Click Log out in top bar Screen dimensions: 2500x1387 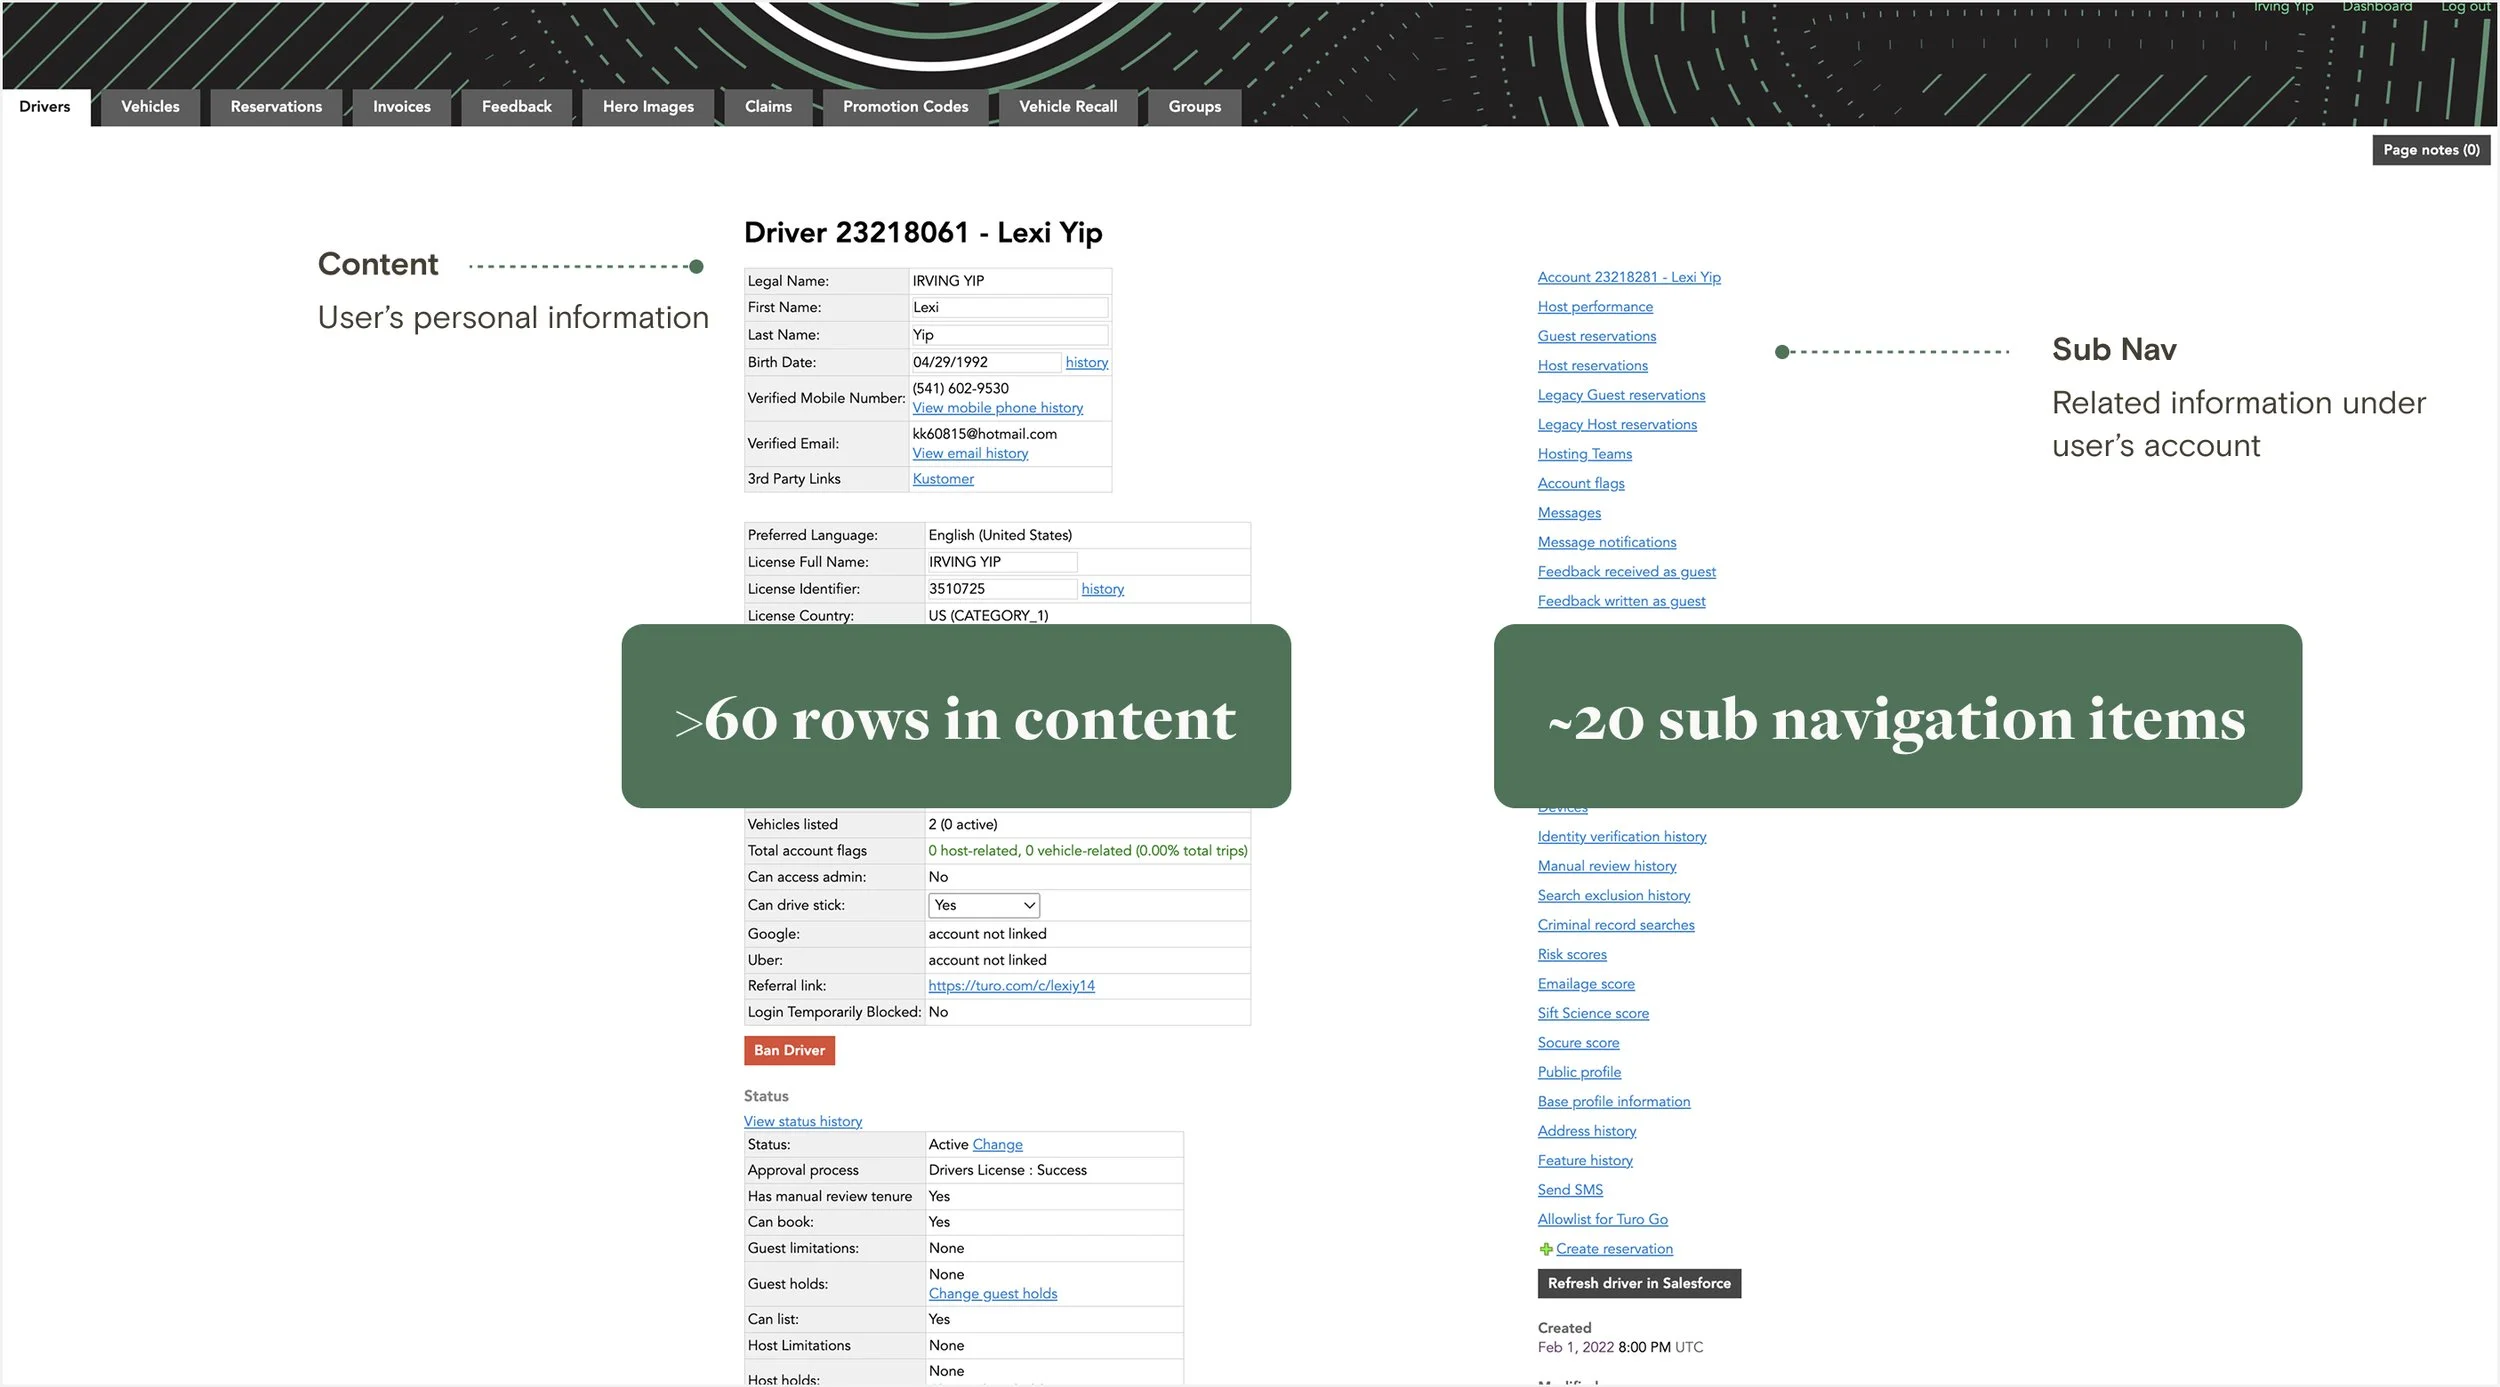point(2464,7)
